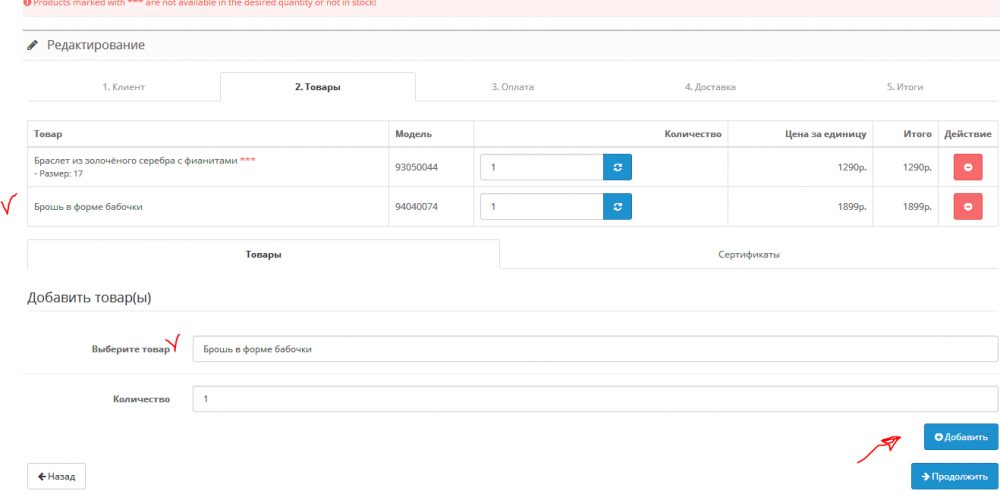The image size is (1000, 497).
Task: Click the Добавить button
Action: [961, 437]
